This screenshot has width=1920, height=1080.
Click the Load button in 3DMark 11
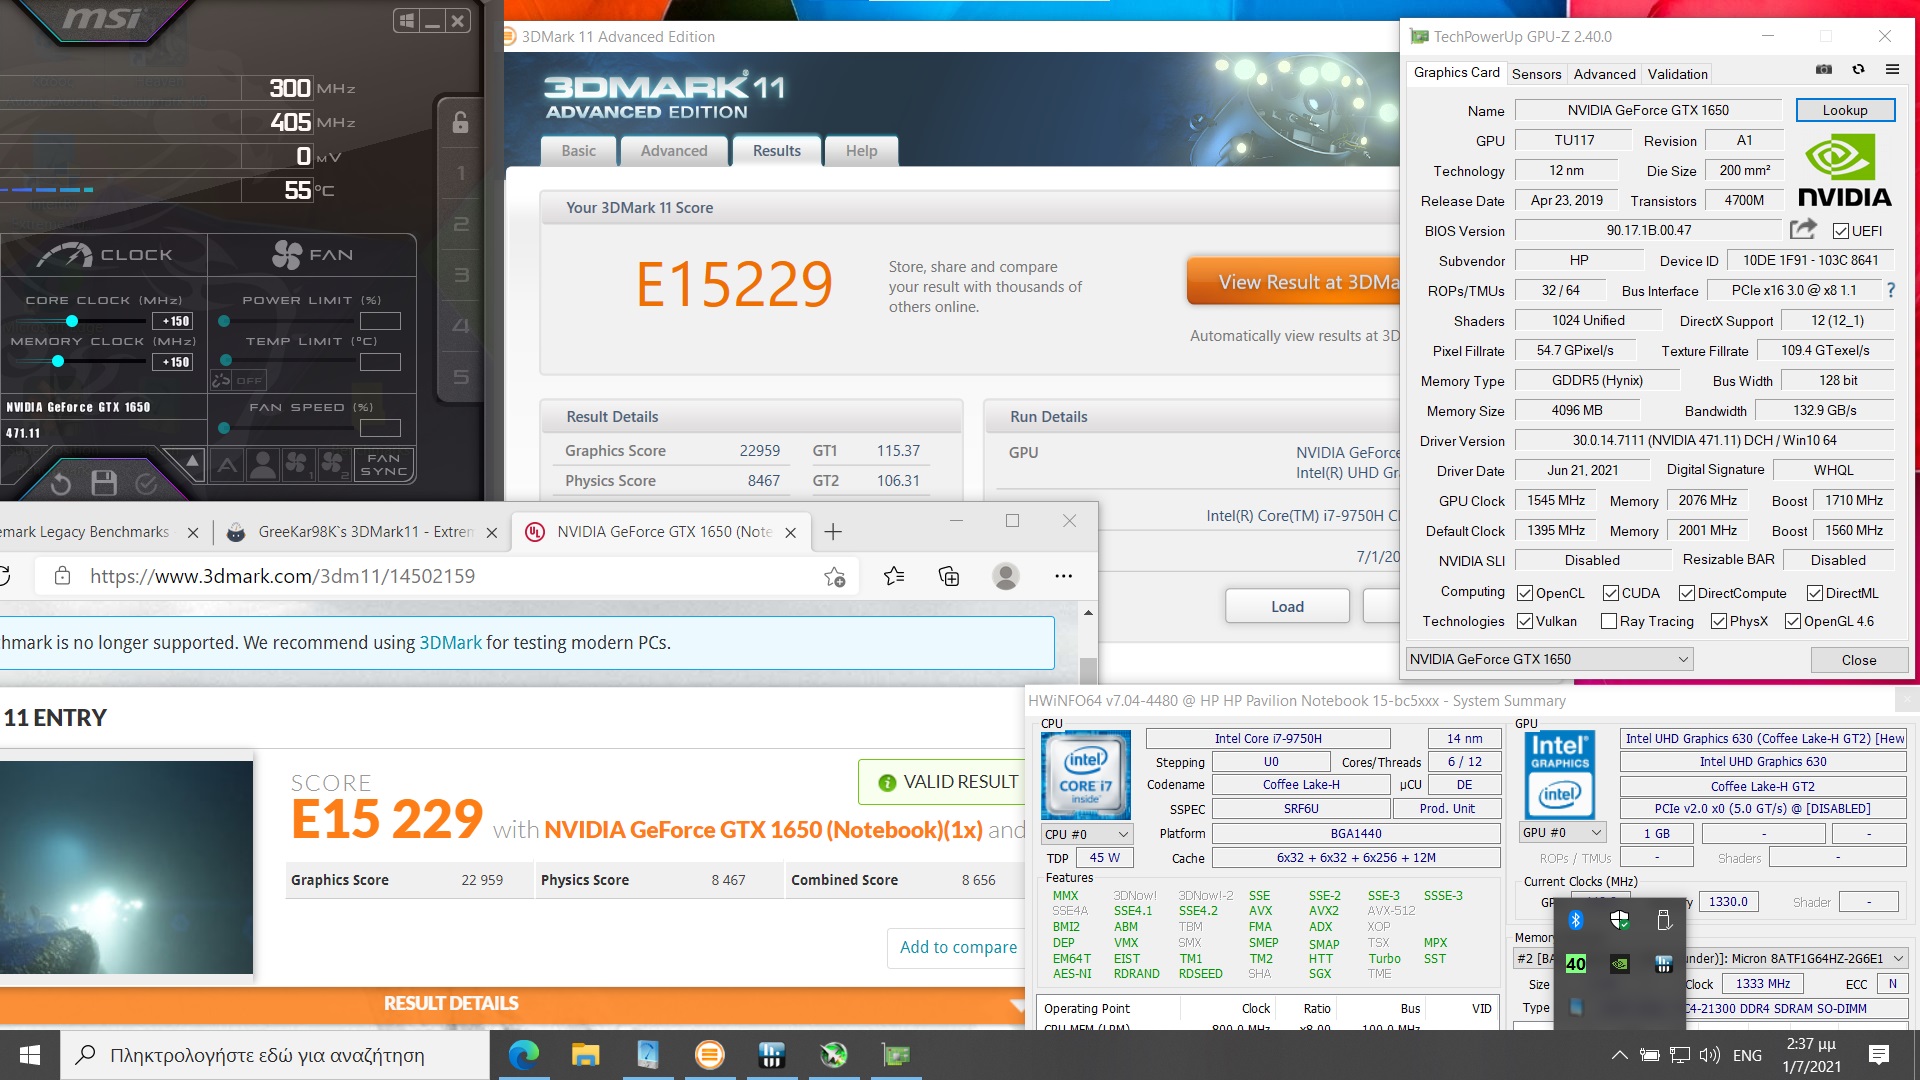[1287, 607]
